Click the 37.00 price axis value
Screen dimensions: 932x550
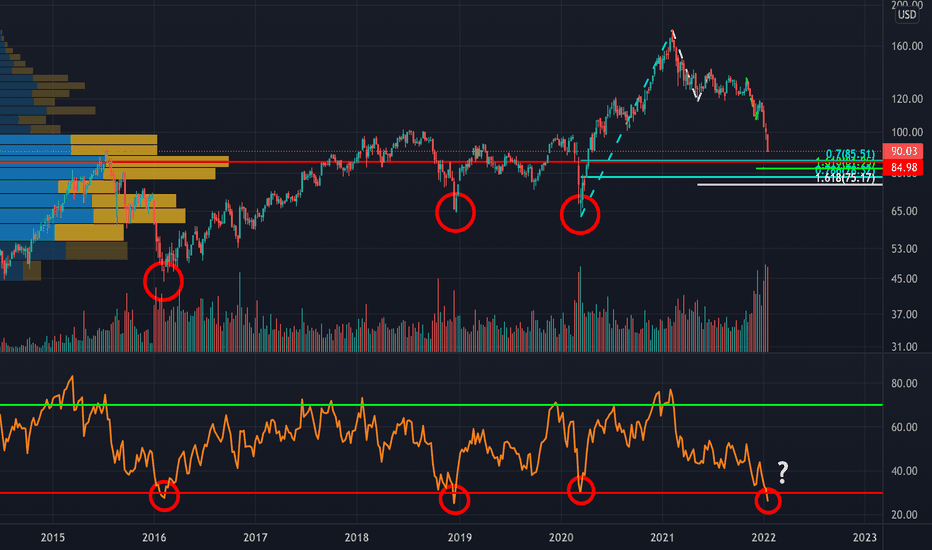click(x=904, y=315)
